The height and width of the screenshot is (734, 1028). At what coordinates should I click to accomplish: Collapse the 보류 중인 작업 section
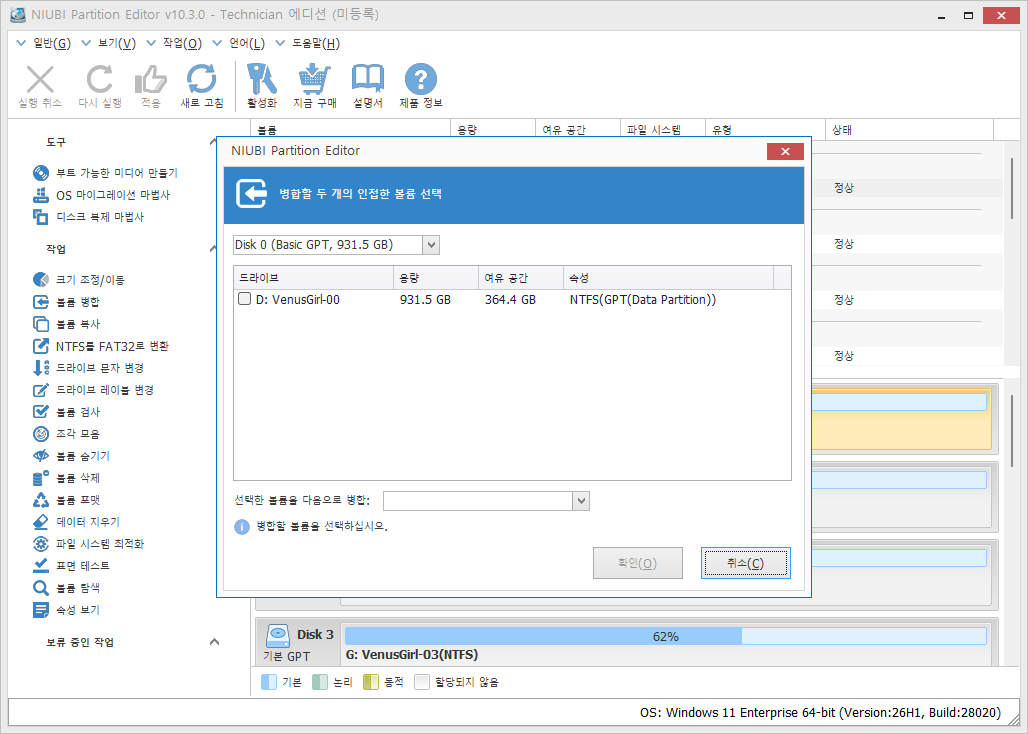[x=214, y=642]
